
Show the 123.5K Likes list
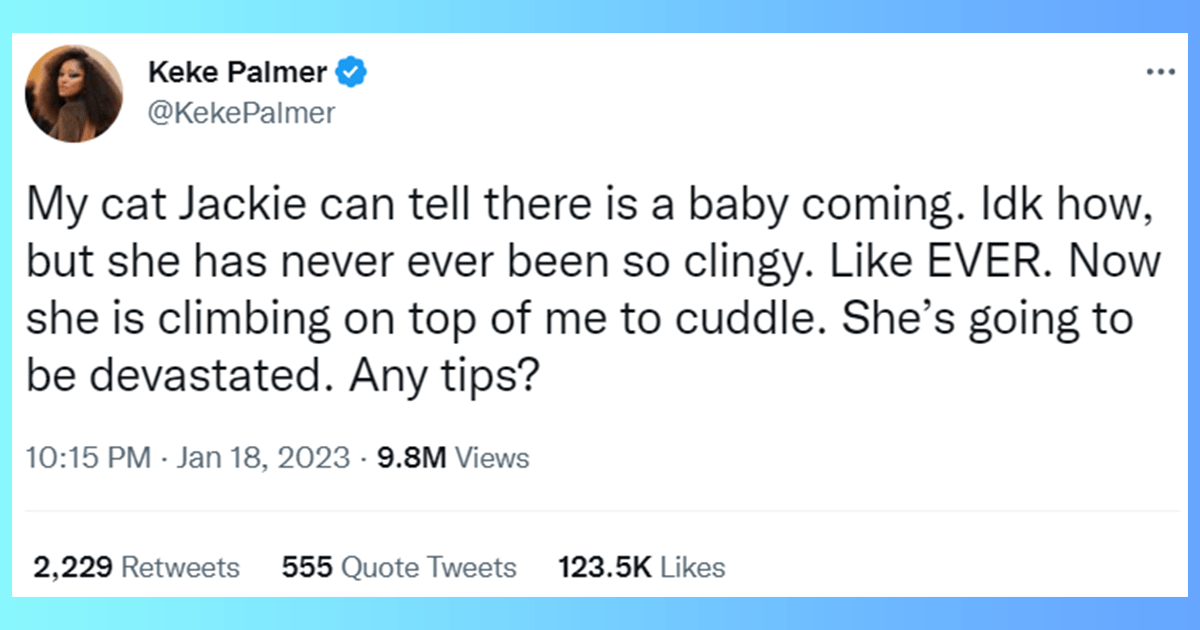point(641,568)
